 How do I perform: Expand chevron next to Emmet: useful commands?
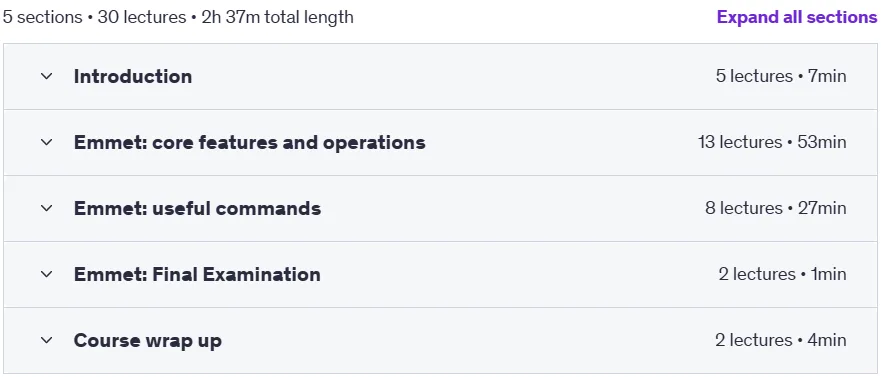point(47,208)
